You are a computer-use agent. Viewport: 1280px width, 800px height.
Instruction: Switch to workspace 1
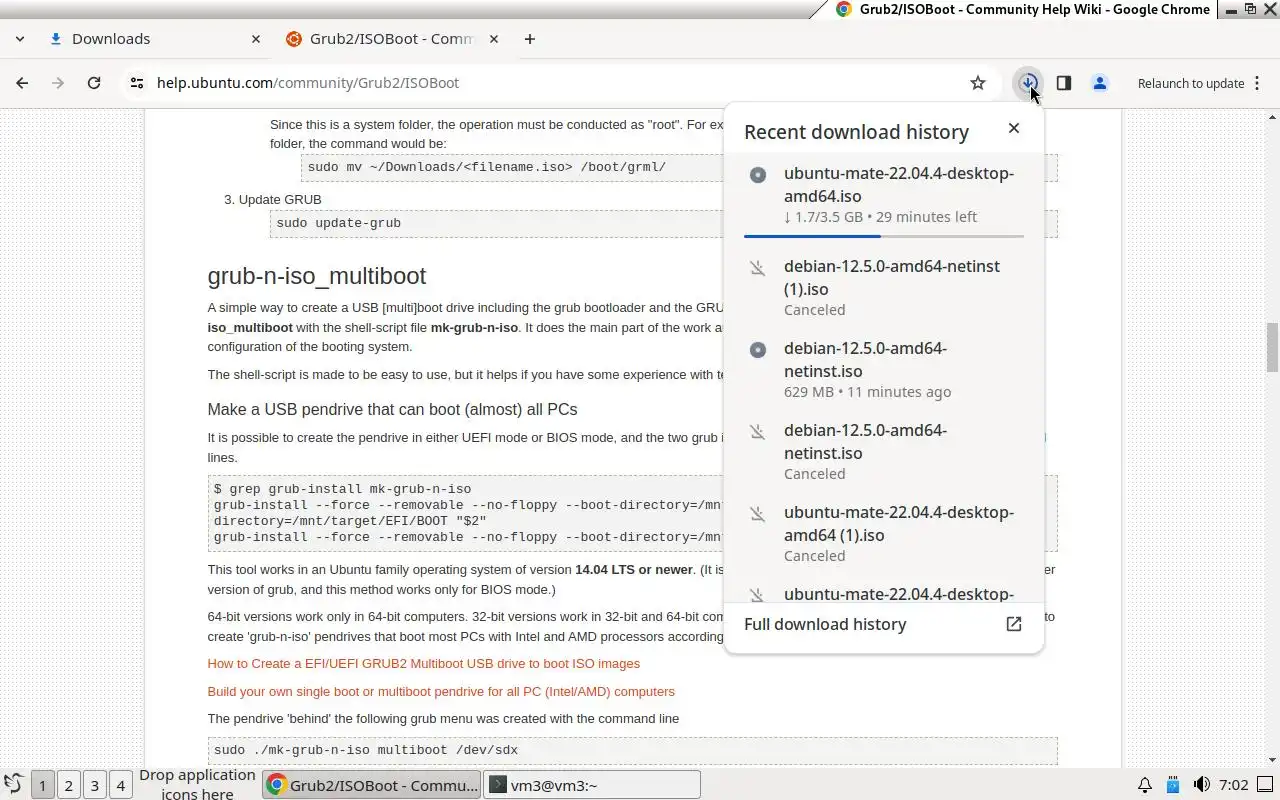click(42, 785)
